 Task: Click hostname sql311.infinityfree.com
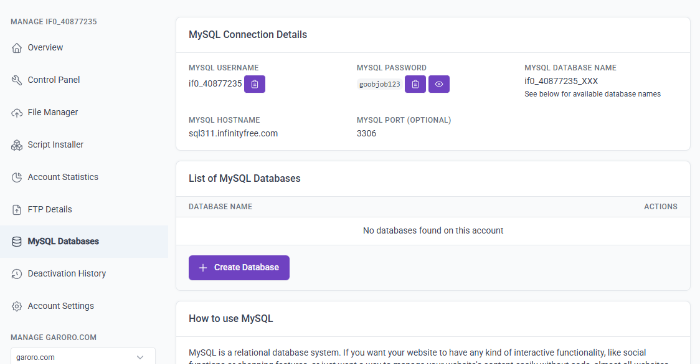pyautogui.click(x=233, y=133)
